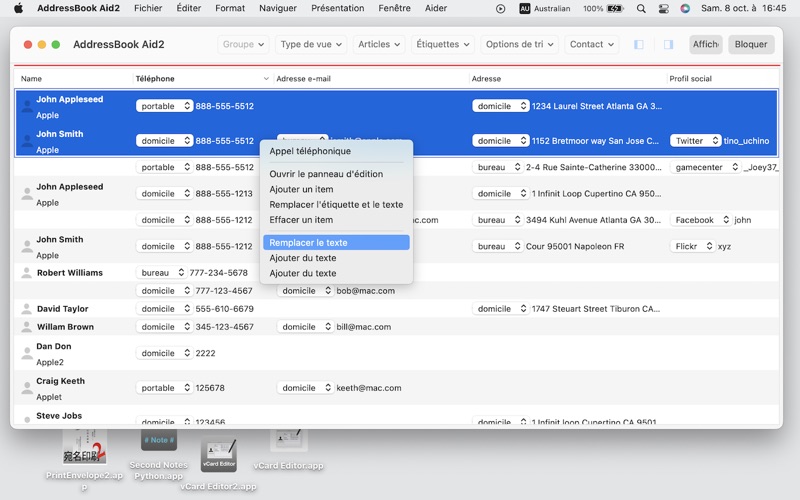The height and width of the screenshot is (500, 800).
Task: Choose Ajouter un item in context menu
Action: [x=336, y=189]
